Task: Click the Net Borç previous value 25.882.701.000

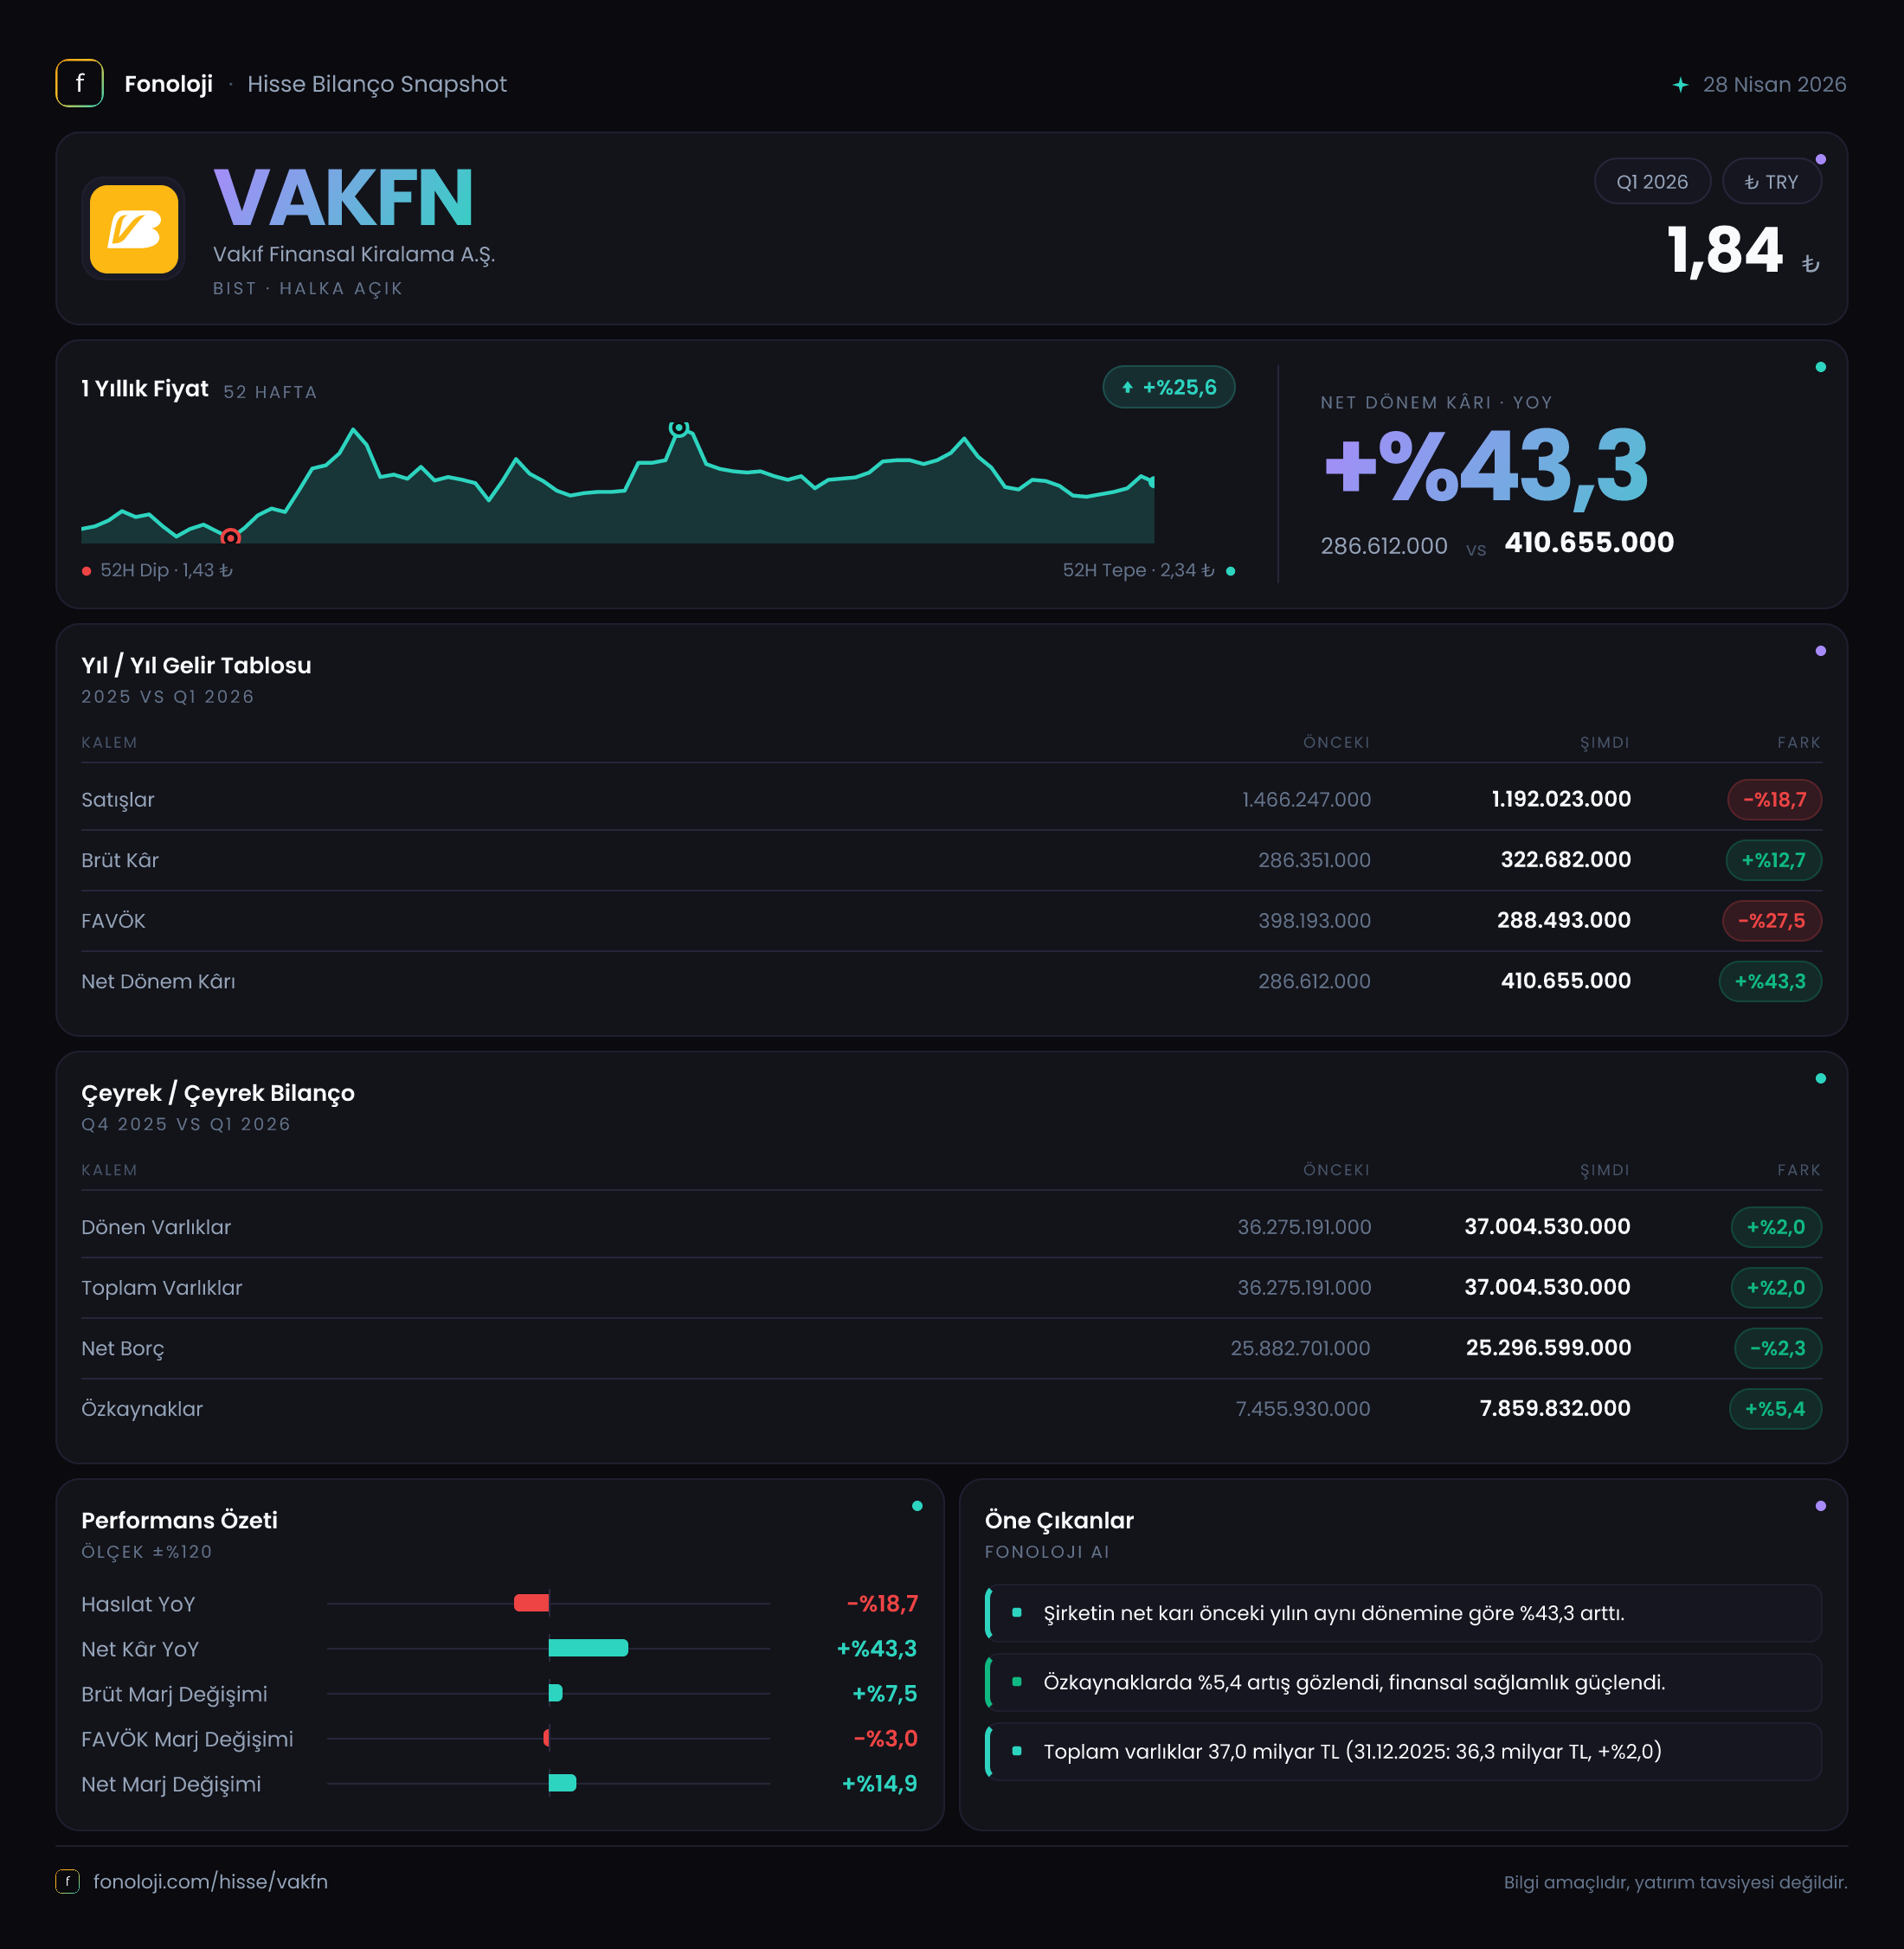Action: pyautogui.click(x=1300, y=1348)
